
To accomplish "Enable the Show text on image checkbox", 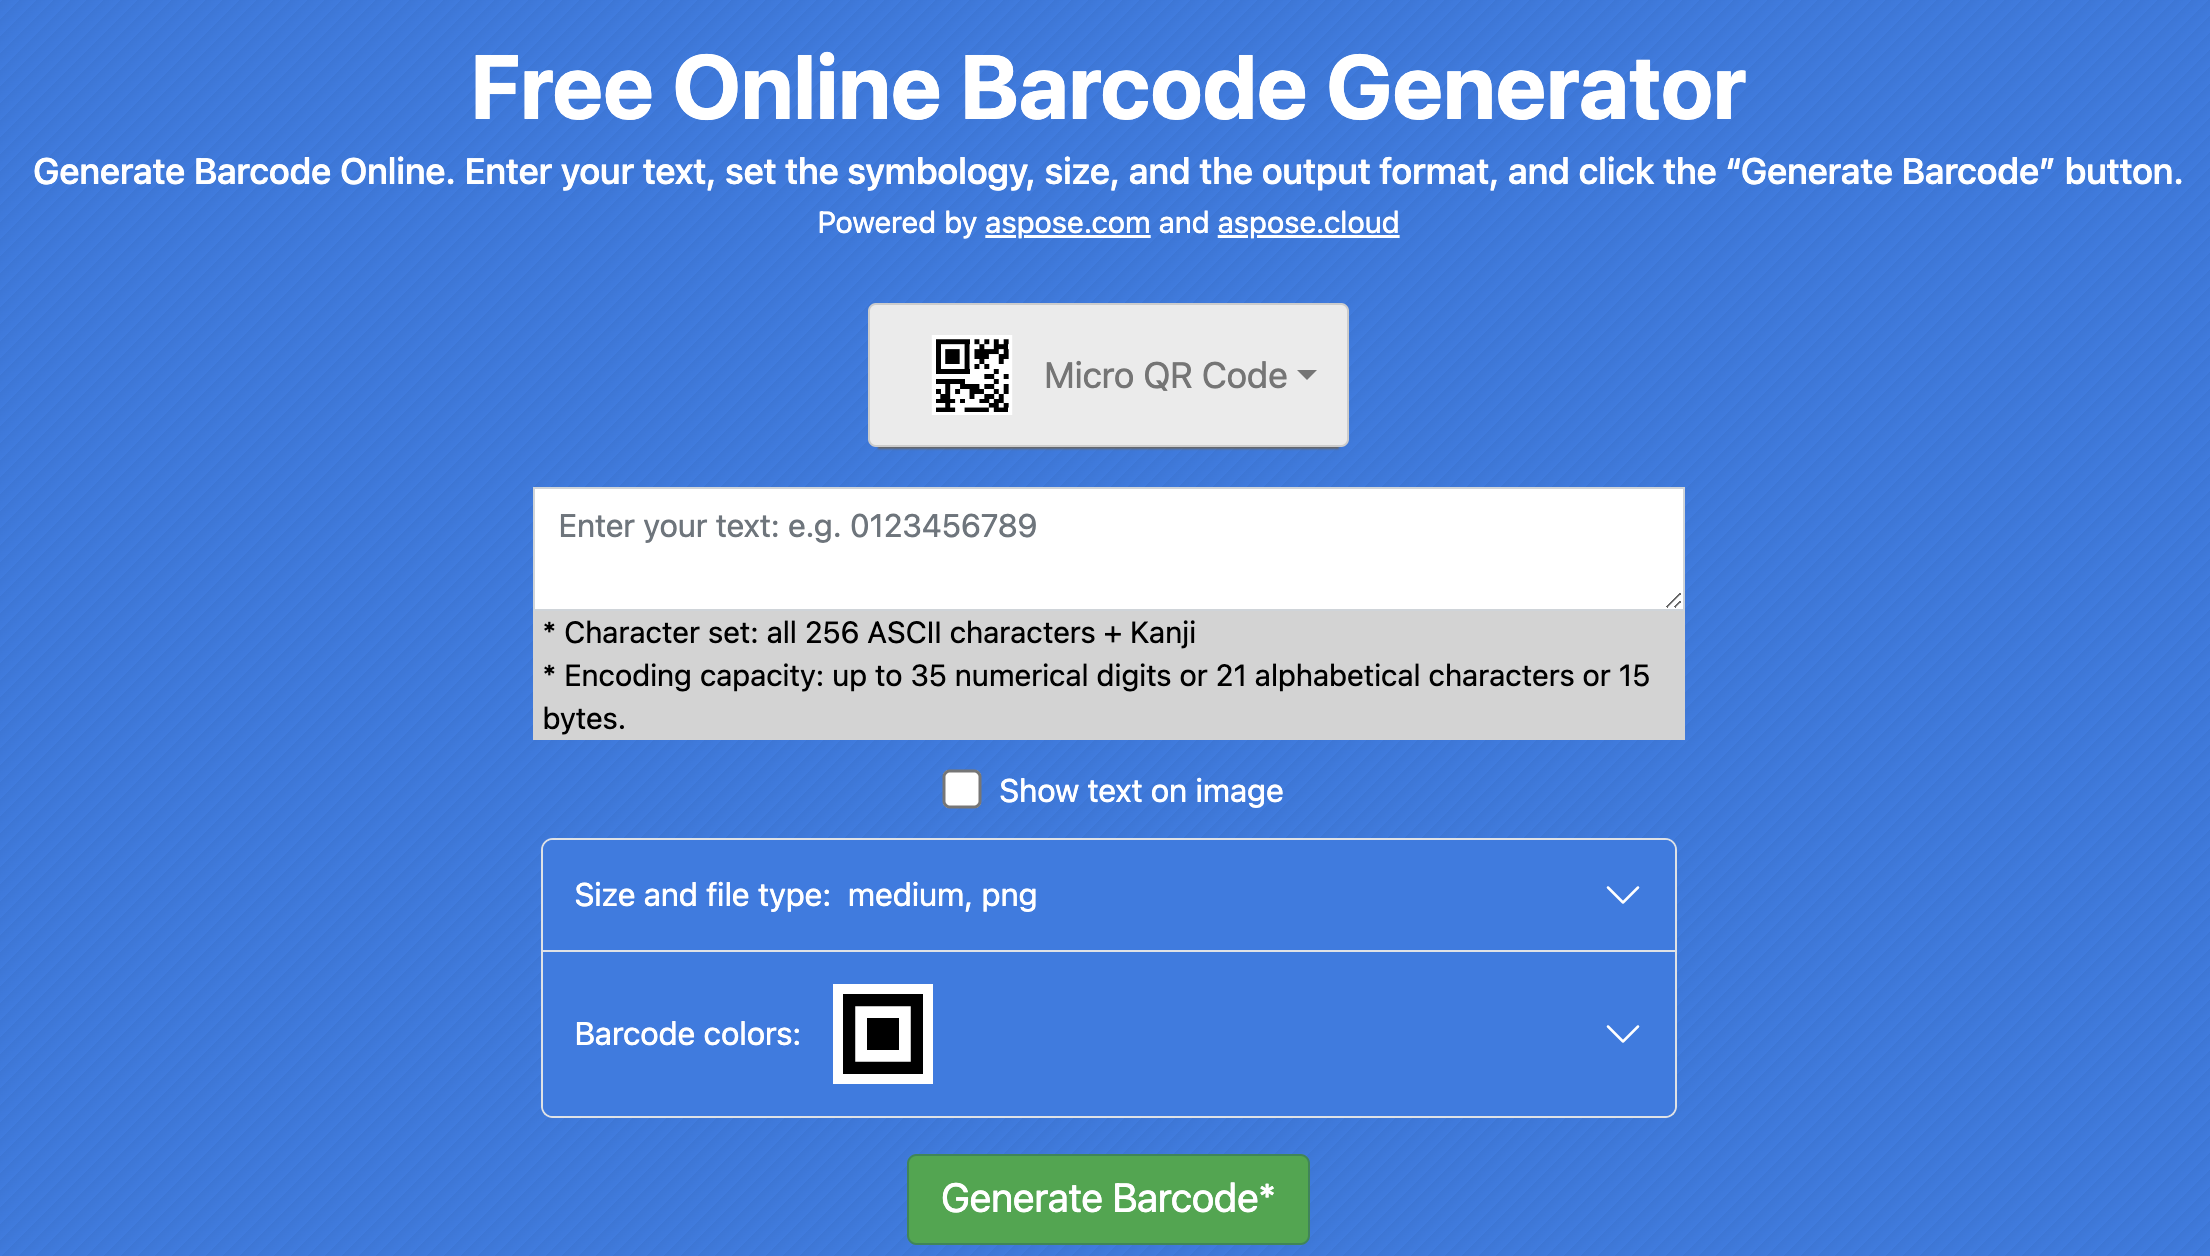I will 961,789.
